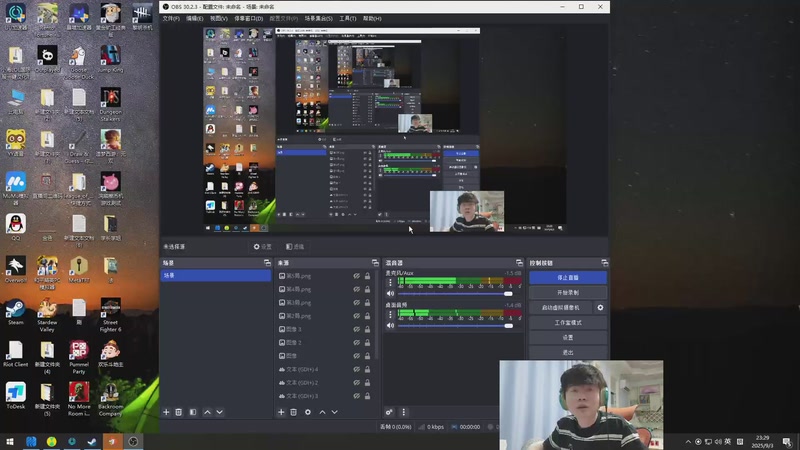This screenshot has height=450, width=800.
Task: Open scene filters icon in 场景 panel
Action: 193,412
